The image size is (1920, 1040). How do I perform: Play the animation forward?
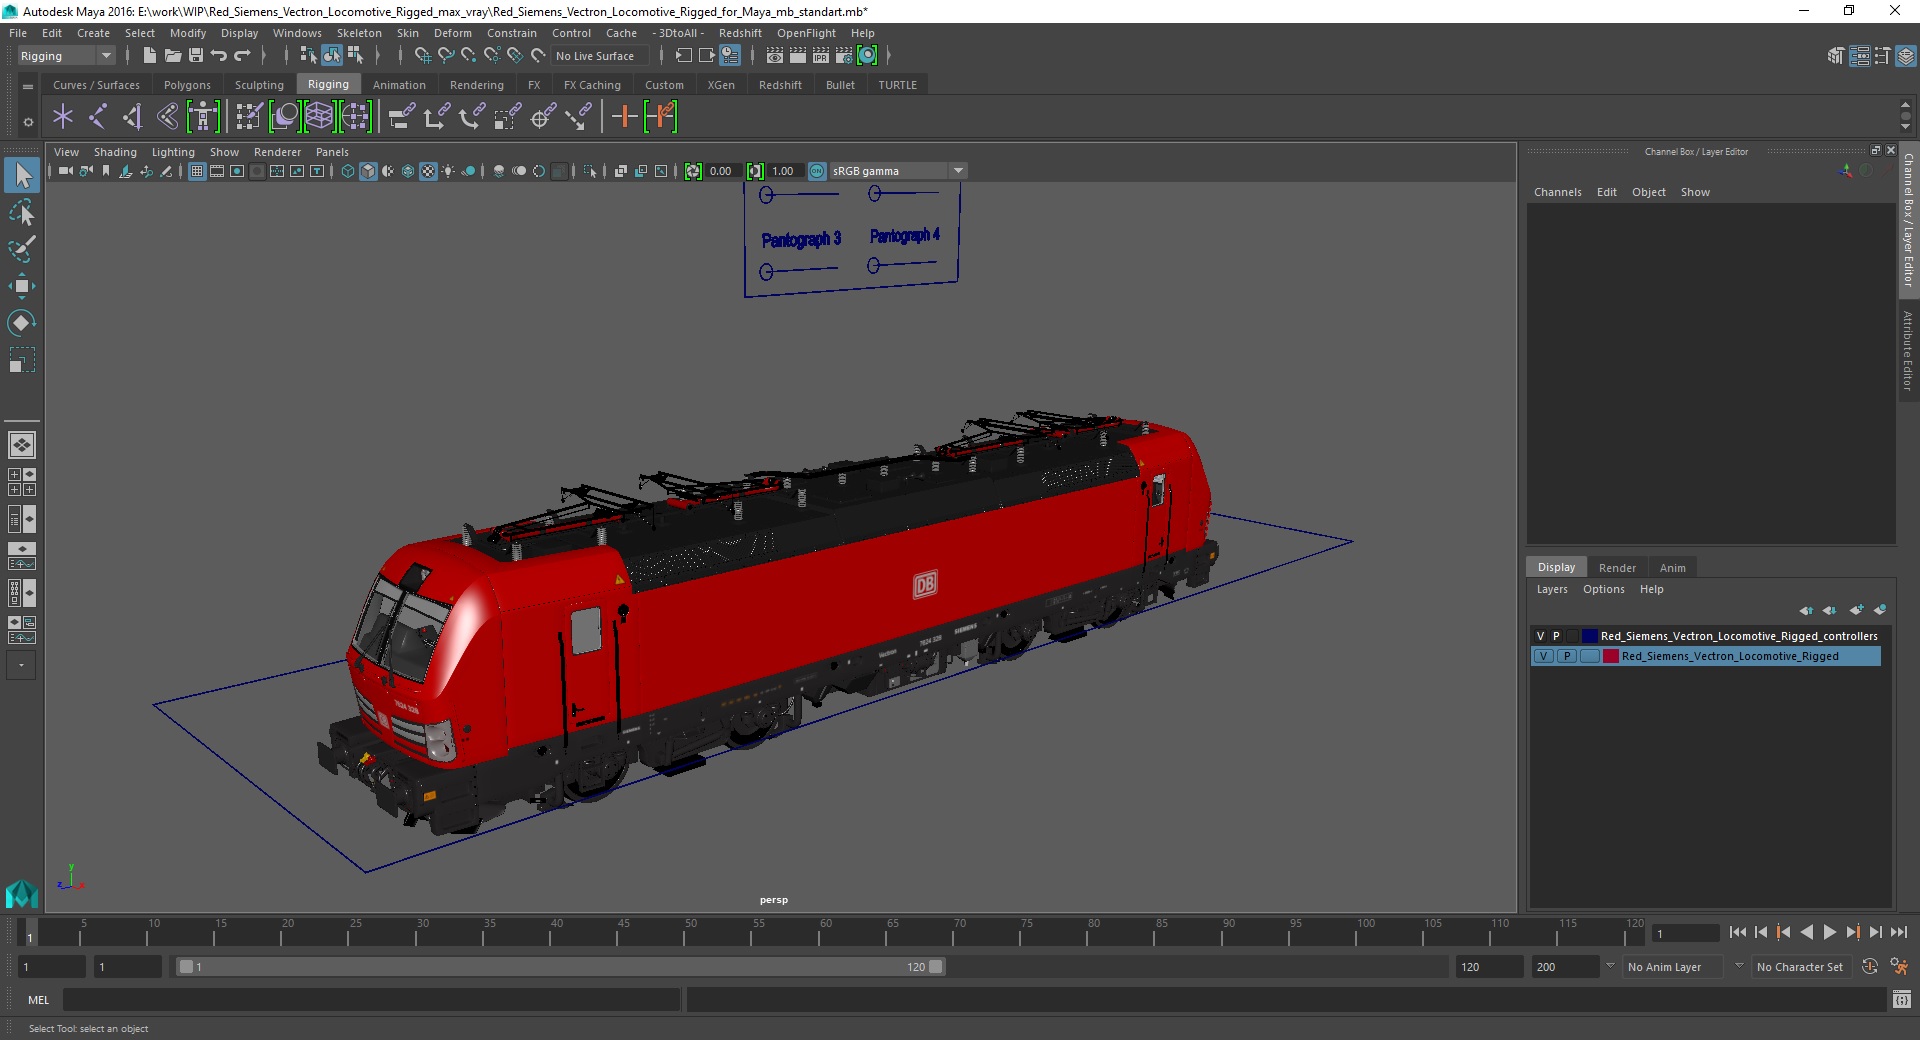[x=1829, y=932]
